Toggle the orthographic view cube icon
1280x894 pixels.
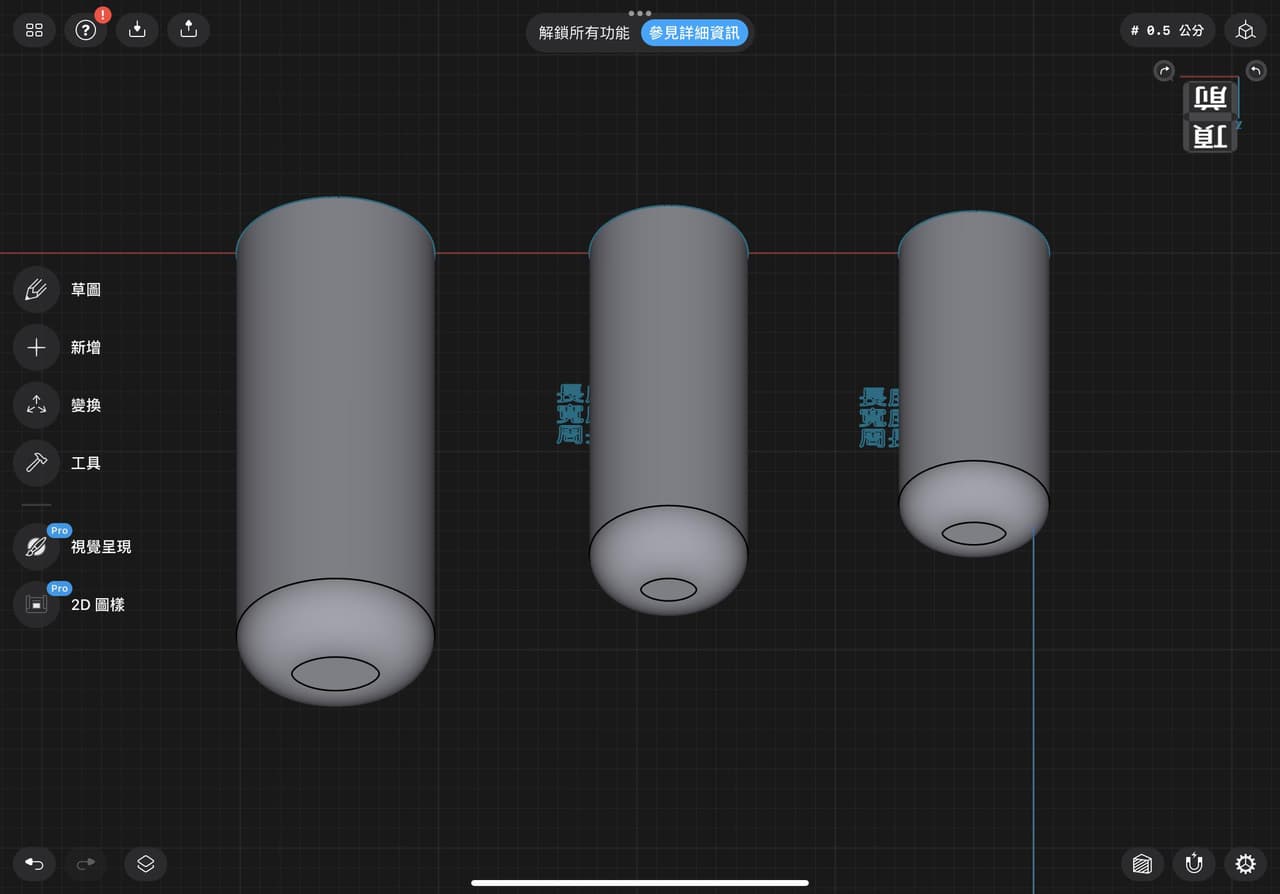tap(1245, 30)
